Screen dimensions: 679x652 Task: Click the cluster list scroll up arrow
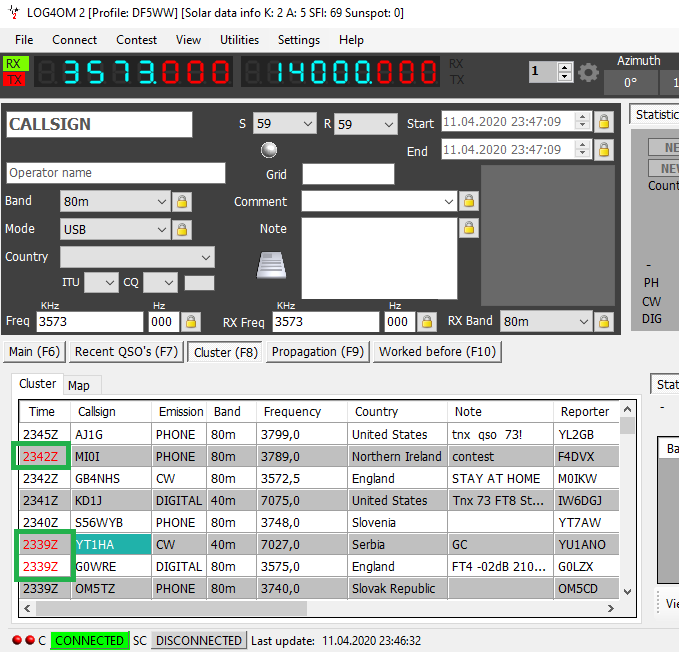627,409
